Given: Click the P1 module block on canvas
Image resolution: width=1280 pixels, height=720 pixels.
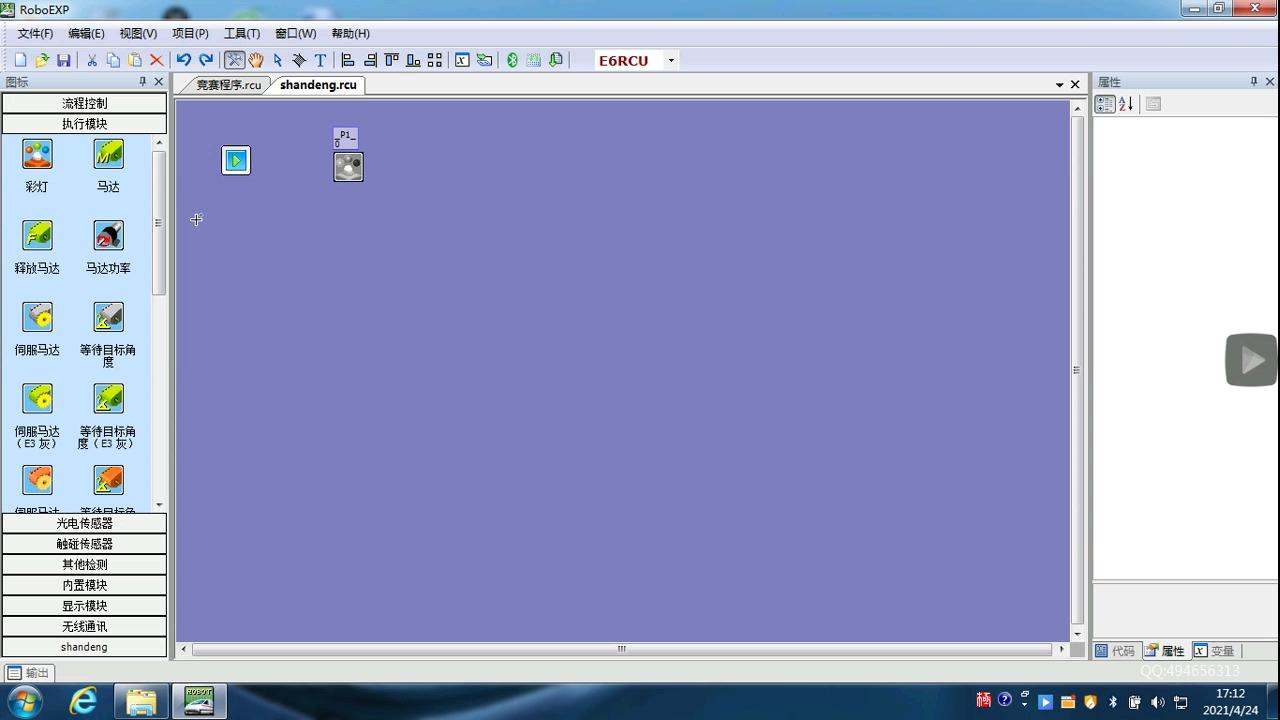Looking at the screenshot, I should pyautogui.click(x=348, y=166).
